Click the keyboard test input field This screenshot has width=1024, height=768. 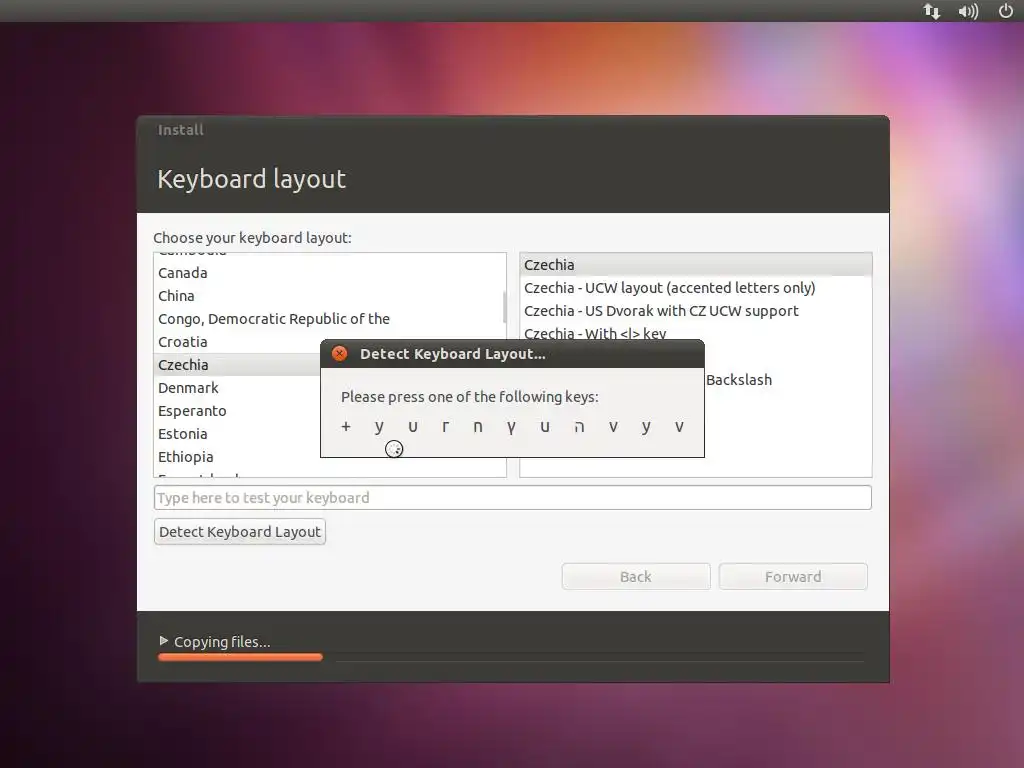(513, 498)
